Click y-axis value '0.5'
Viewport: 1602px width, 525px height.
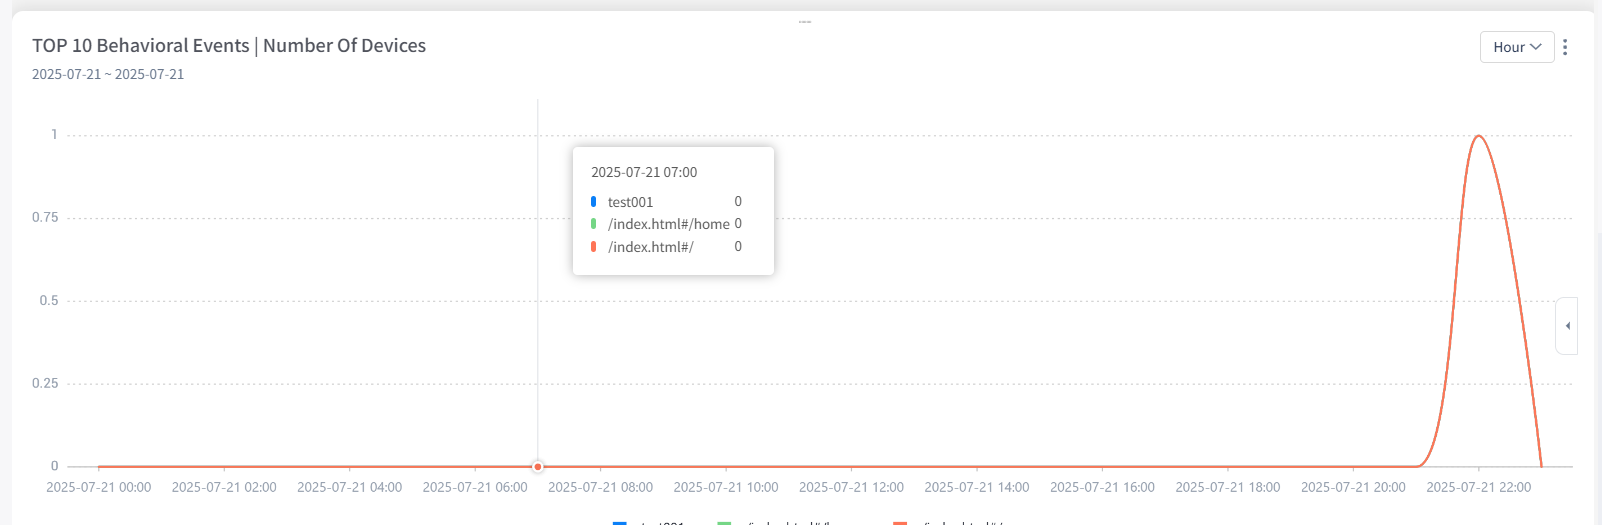tap(49, 300)
